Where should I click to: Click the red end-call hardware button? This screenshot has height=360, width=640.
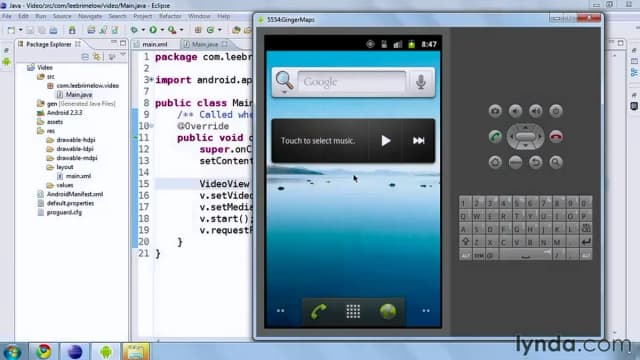point(556,137)
